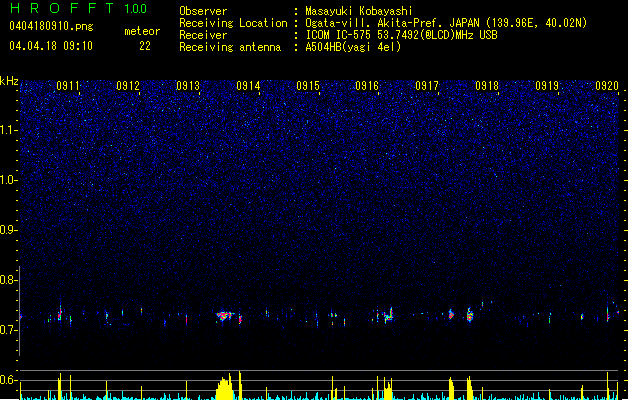Click the "Receiving Location" label
This screenshot has width=629, height=400.
coord(233,23)
